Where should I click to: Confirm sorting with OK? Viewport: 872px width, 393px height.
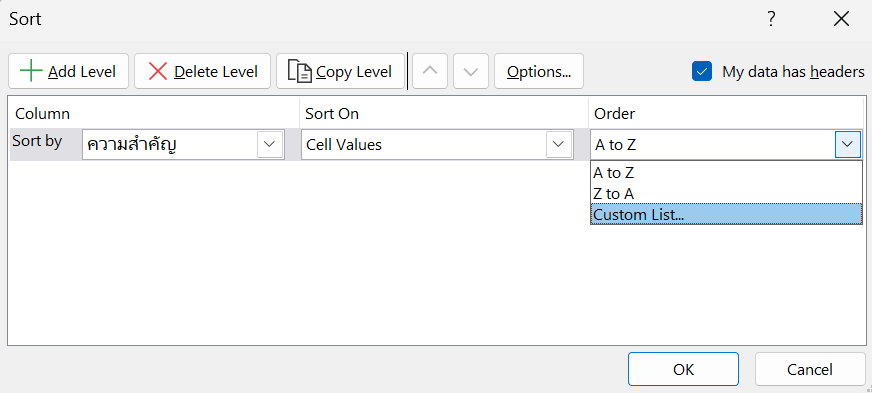coord(683,369)
